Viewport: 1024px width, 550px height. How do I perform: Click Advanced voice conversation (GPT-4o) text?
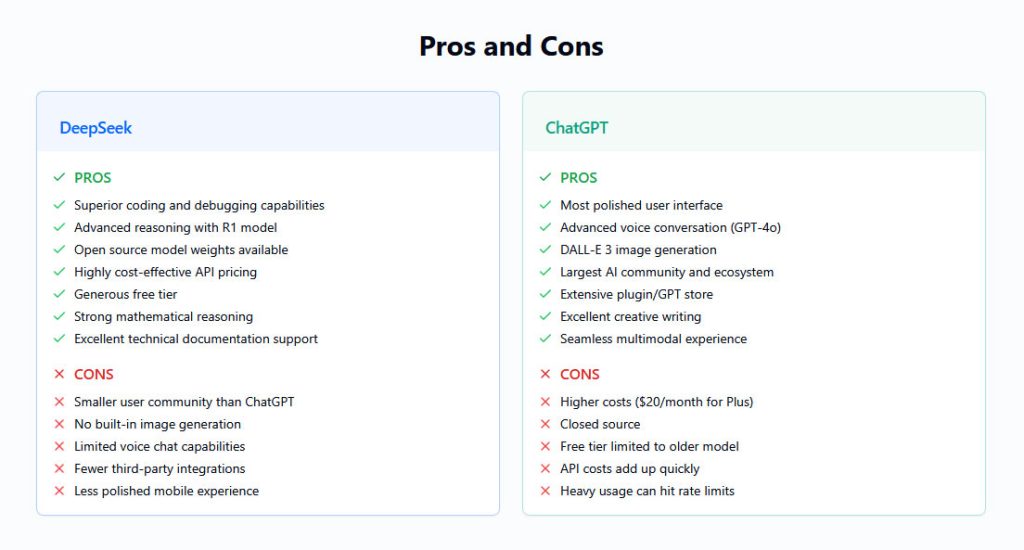click(x=670, y=227)
